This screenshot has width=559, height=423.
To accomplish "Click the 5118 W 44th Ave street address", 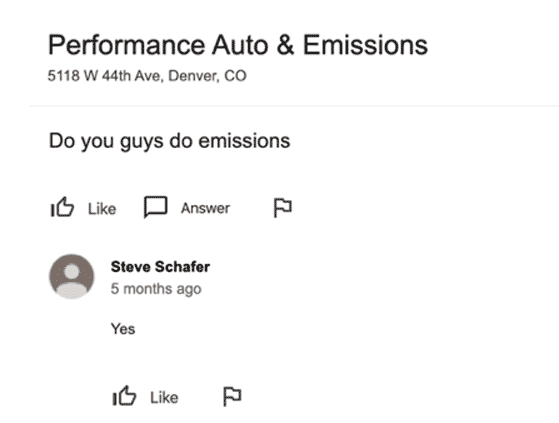I will tap(104, 76).
